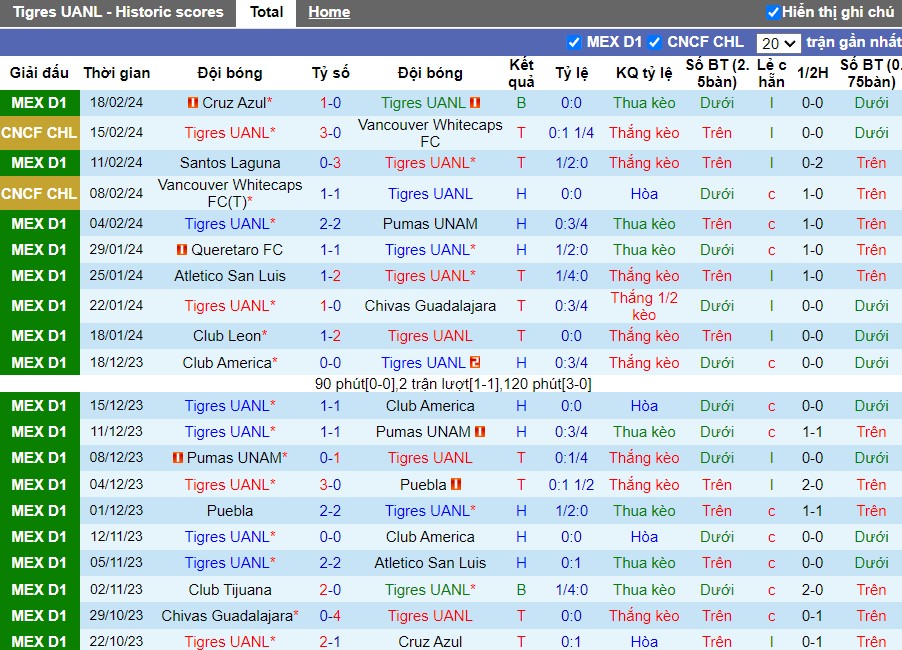Click the 1/2H column header
Screen dimensions: 902x650
812,73
